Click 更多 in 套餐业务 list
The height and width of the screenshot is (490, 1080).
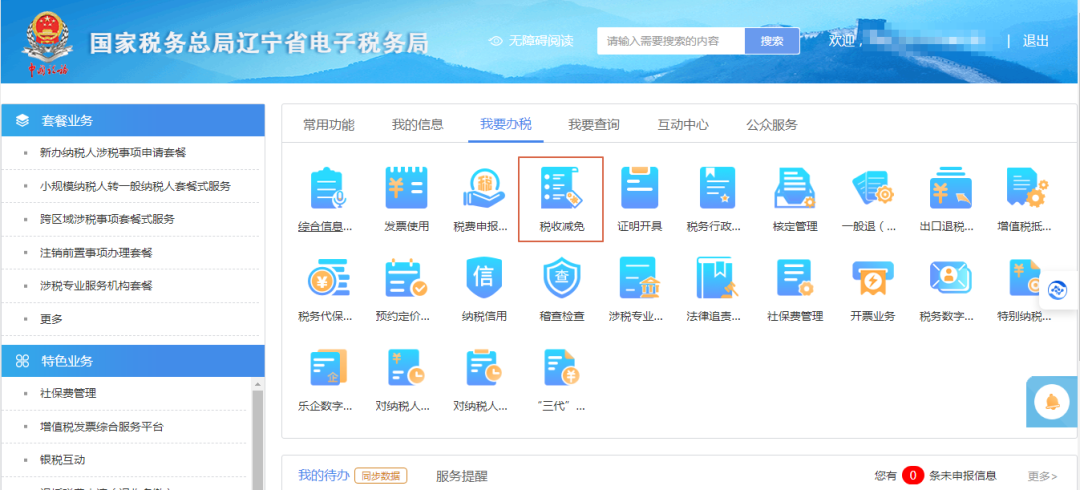point(52,319)
